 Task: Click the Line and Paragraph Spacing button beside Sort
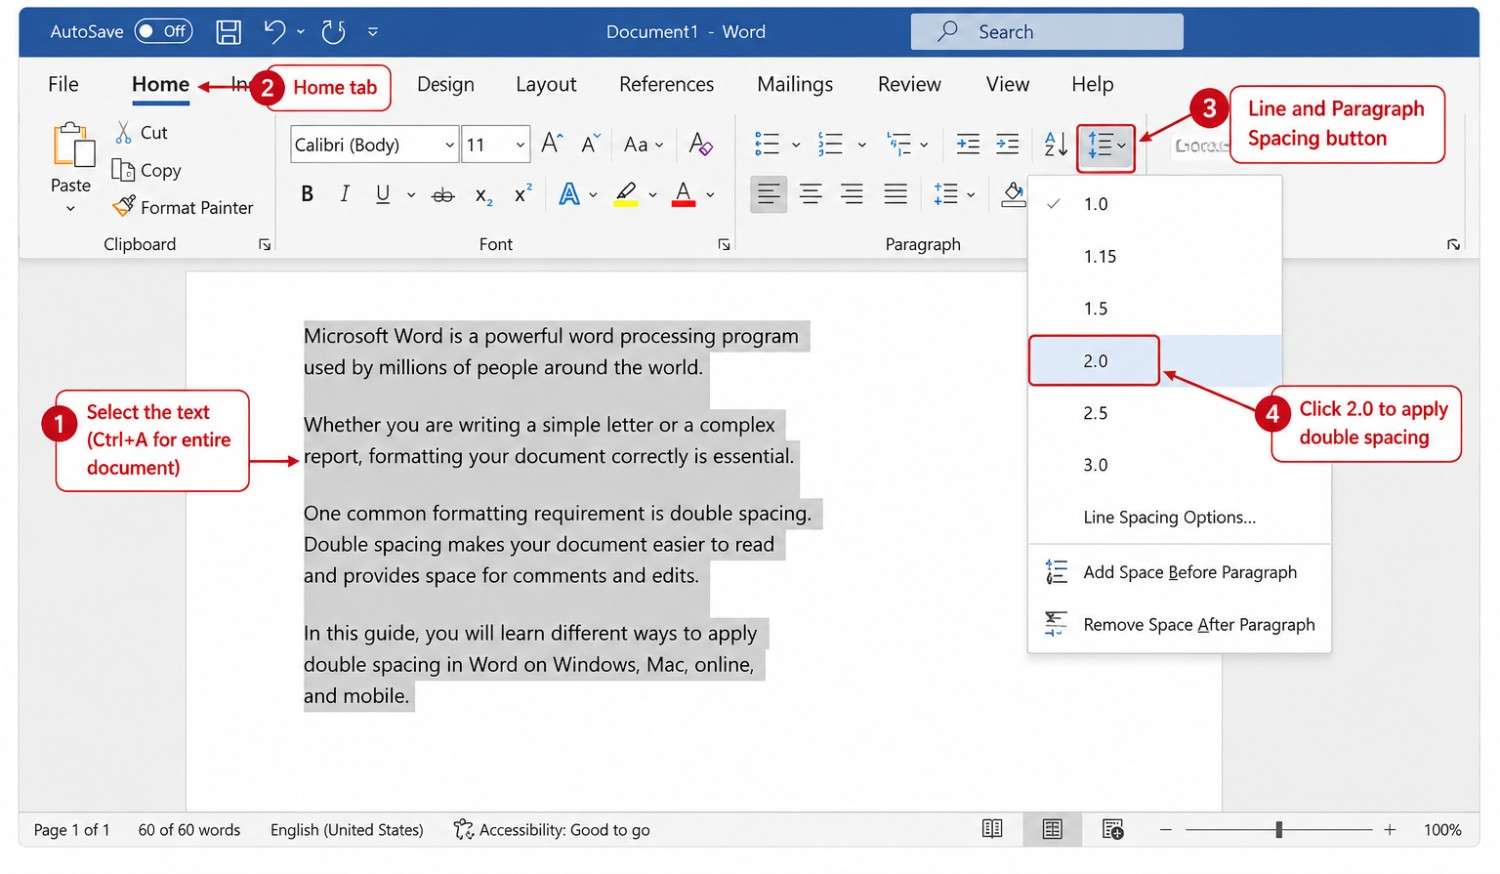coord(1106,146)
